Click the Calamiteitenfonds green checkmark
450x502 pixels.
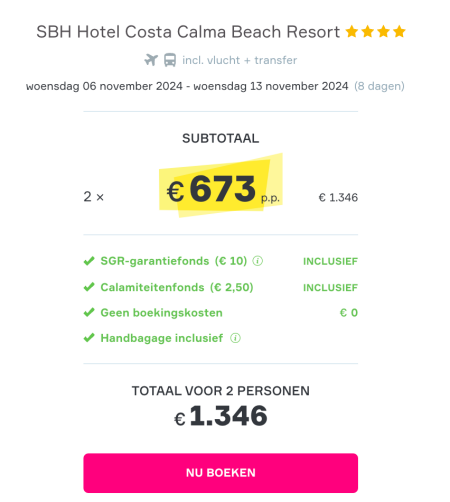coord(89,287)
